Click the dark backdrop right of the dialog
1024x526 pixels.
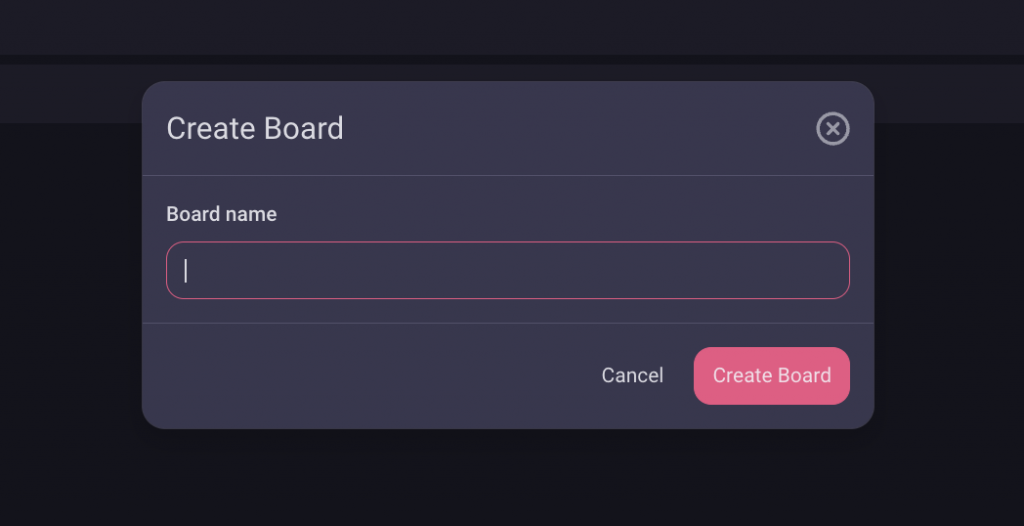[950, 300]
